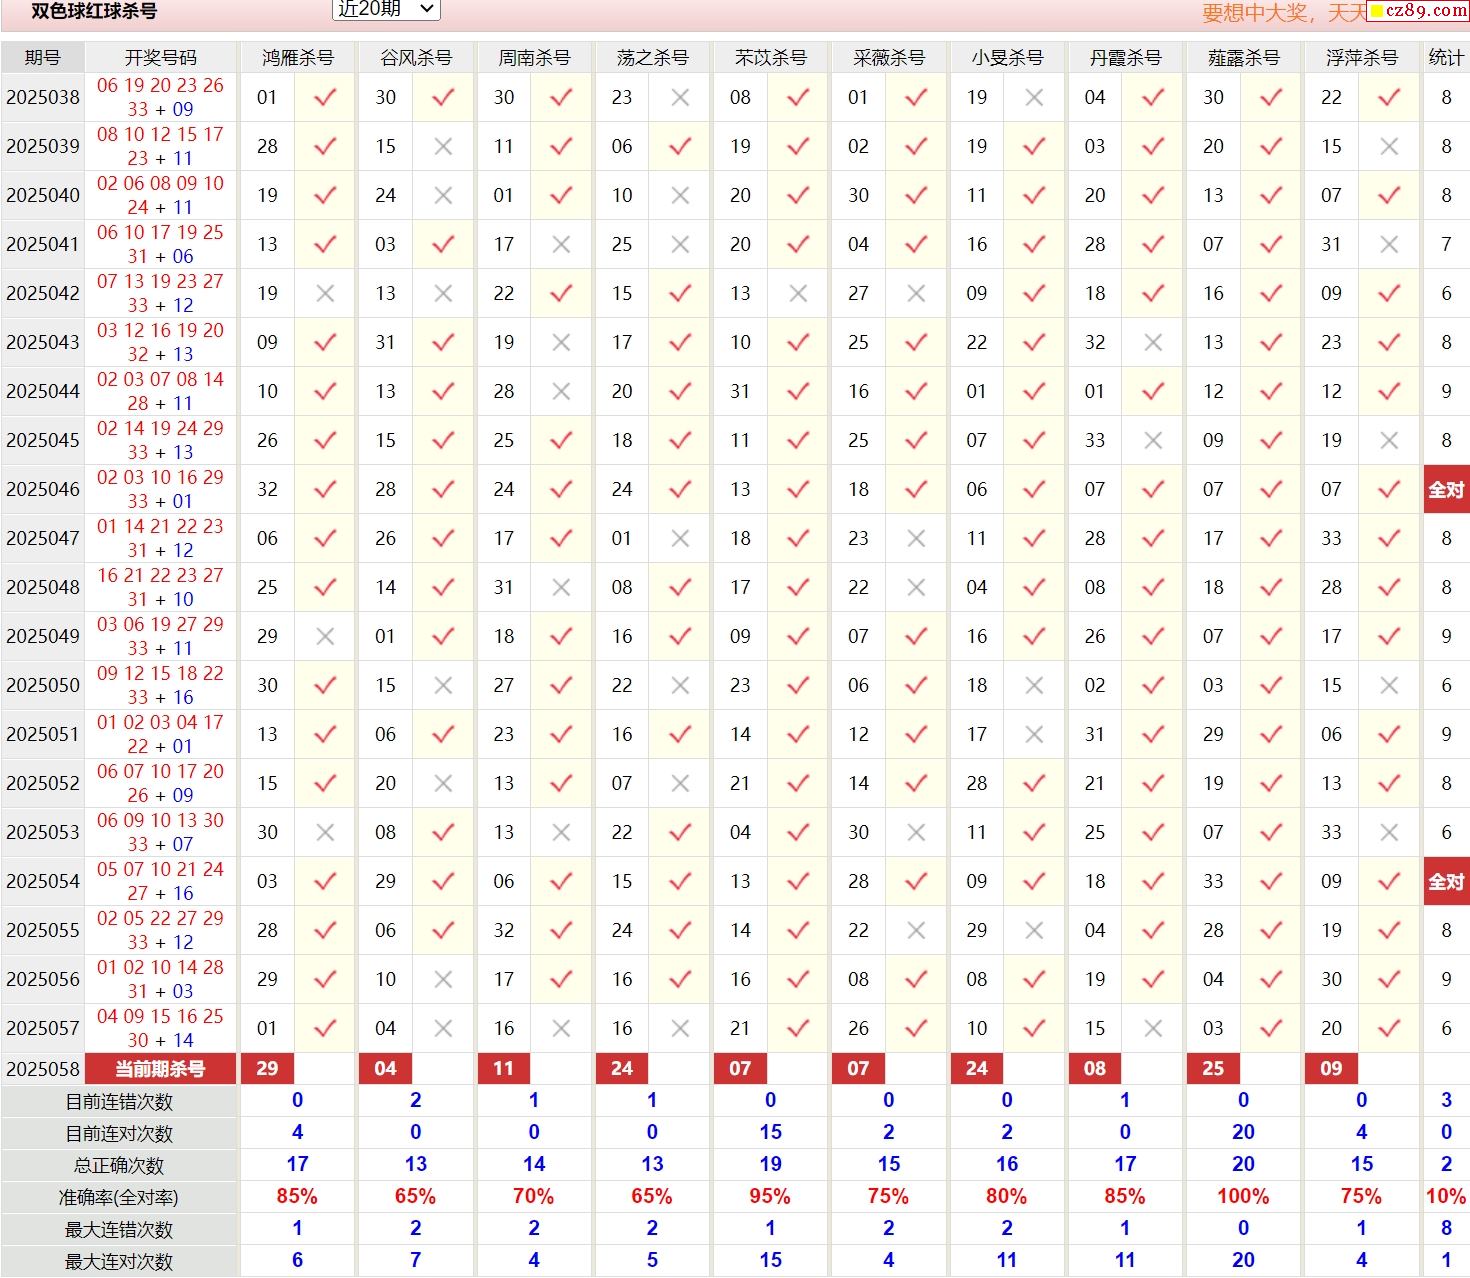Click the cross mark for 采薇杀号 in period 2025055

[x=916, y=931]
